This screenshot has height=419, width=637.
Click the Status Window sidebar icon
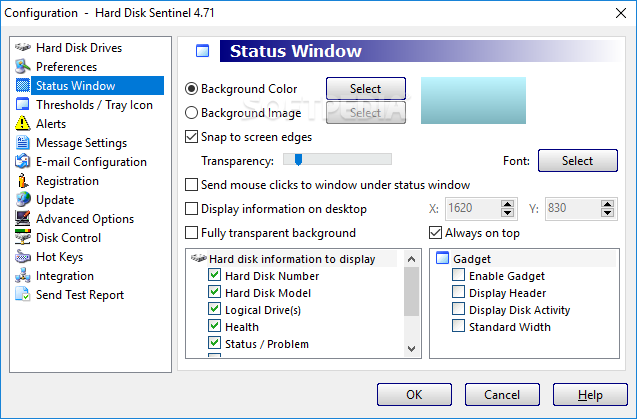[23, 85]
